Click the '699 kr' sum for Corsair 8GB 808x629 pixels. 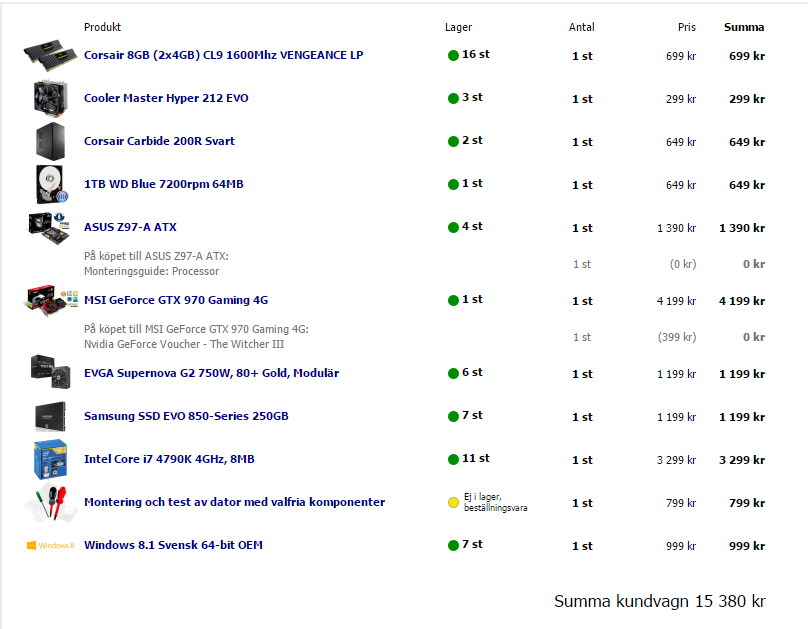[x=747, y=56]
